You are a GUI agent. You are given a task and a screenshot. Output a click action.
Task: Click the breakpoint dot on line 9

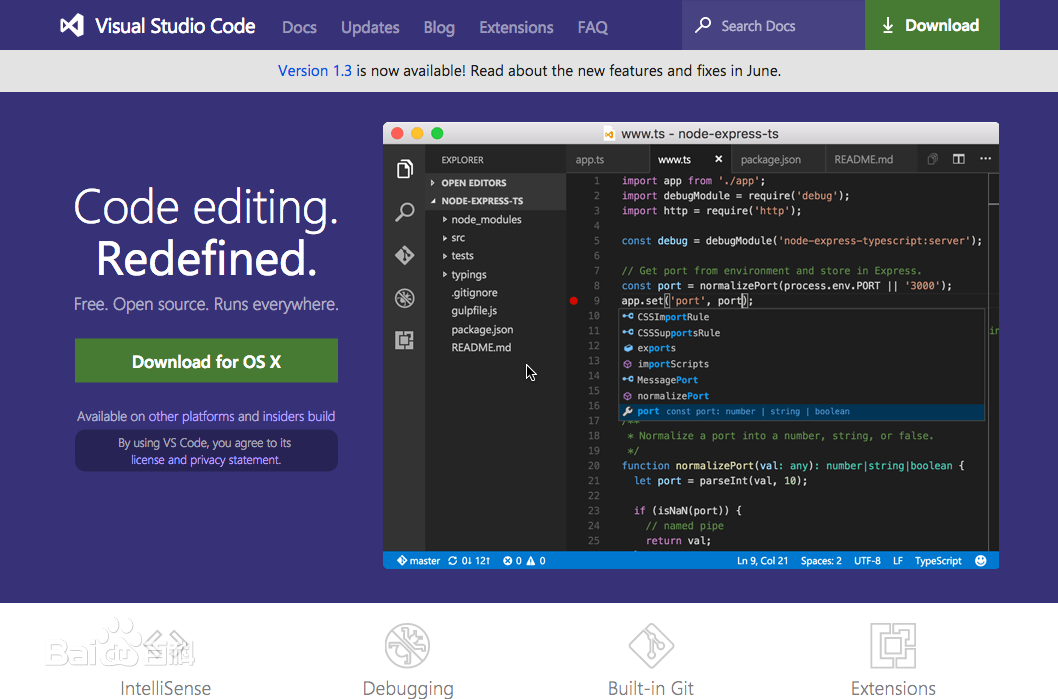(x=574, y=301)
